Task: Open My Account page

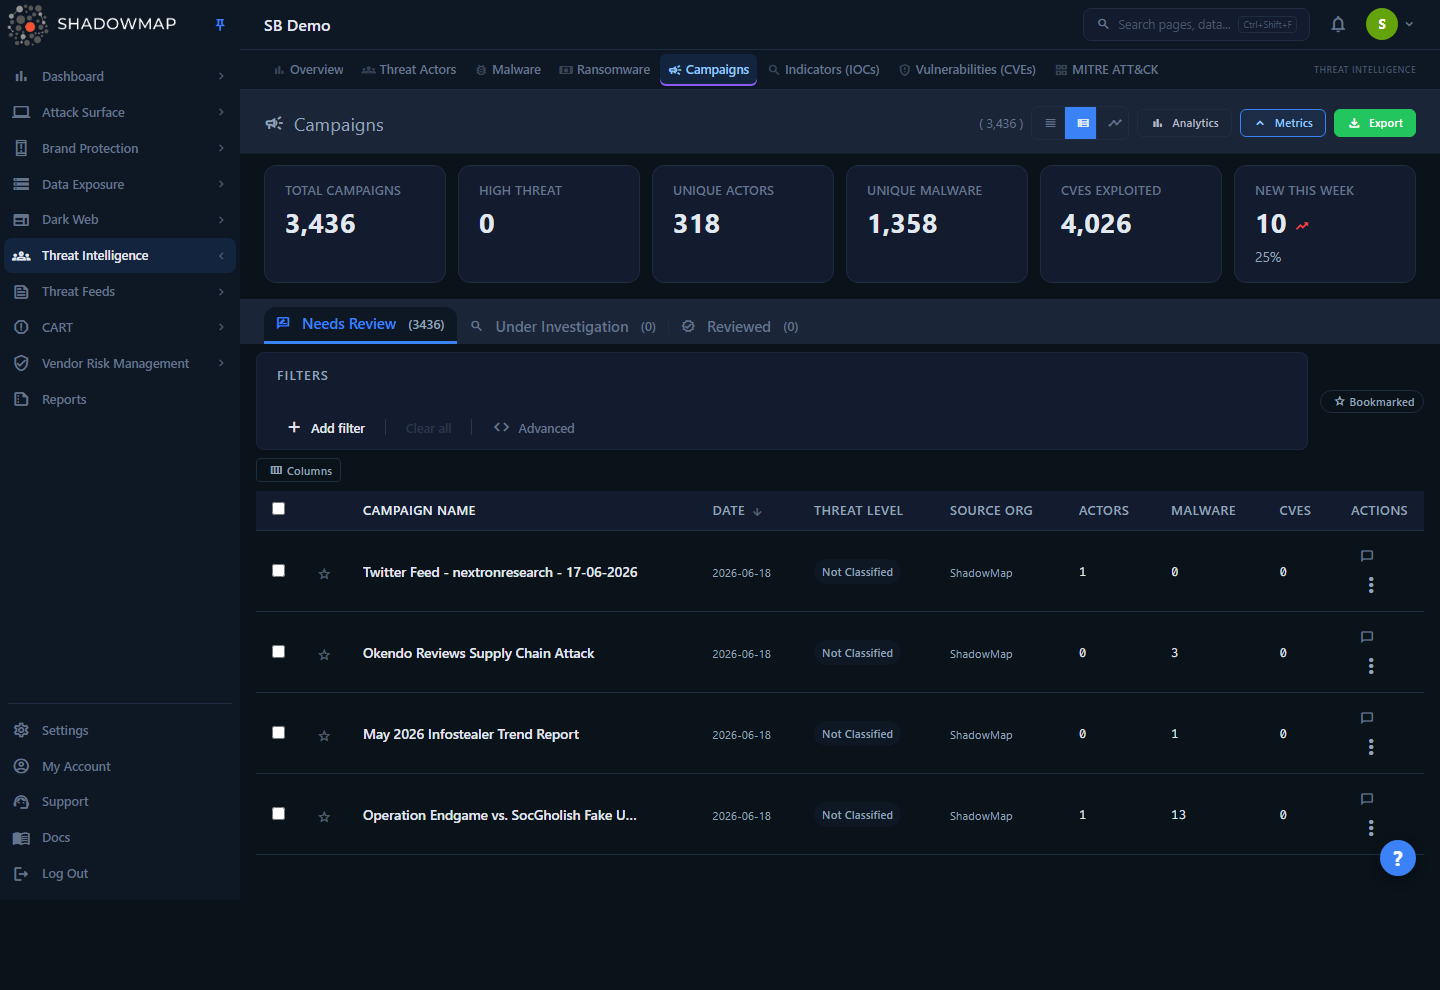Action: pyautogui.click(x=120, y=767)
